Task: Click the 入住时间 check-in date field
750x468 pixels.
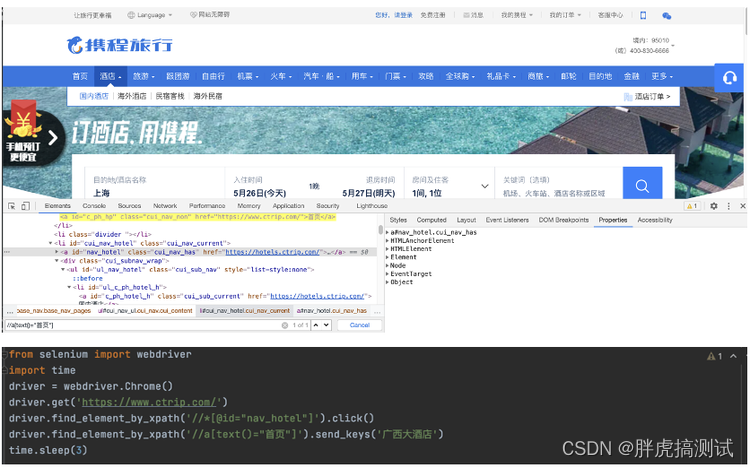Action: [x=260, y=187]
